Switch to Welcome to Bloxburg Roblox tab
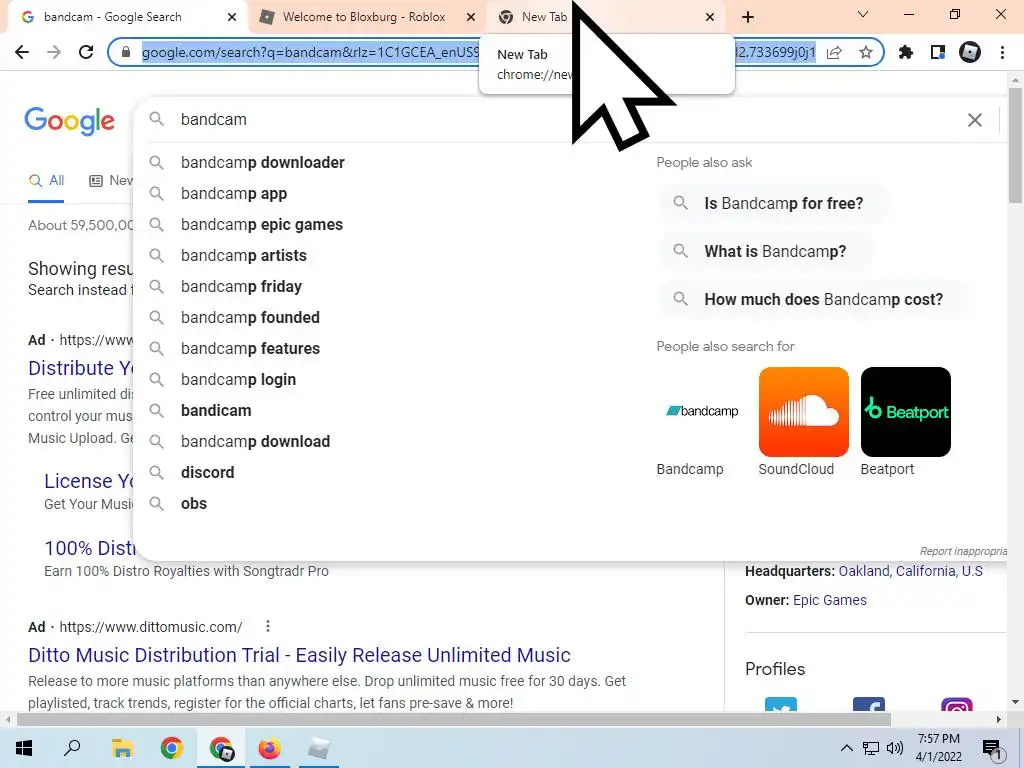1024x768 pixels. pyautogui.click(x=364, y=17)
